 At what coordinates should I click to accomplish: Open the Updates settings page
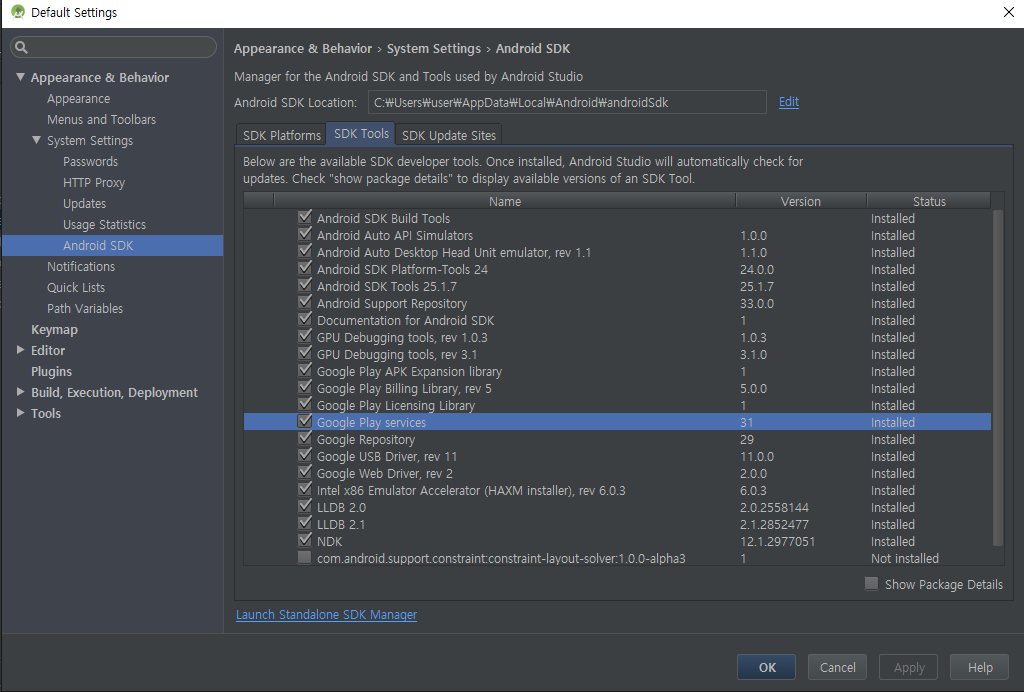pyautogui.click(x=84, y=203)
